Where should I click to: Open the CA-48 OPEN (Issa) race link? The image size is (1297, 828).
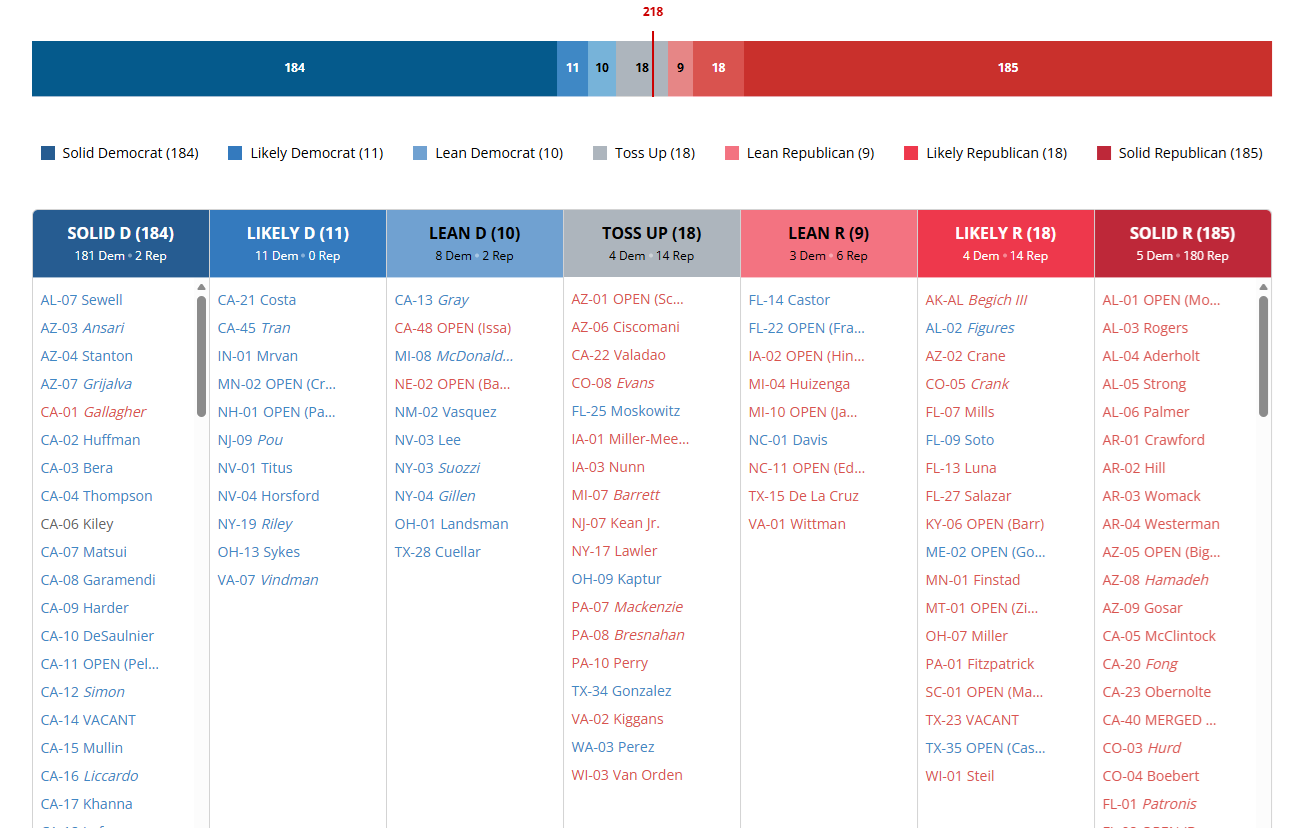pyautogui.click(x=453, y=328)
